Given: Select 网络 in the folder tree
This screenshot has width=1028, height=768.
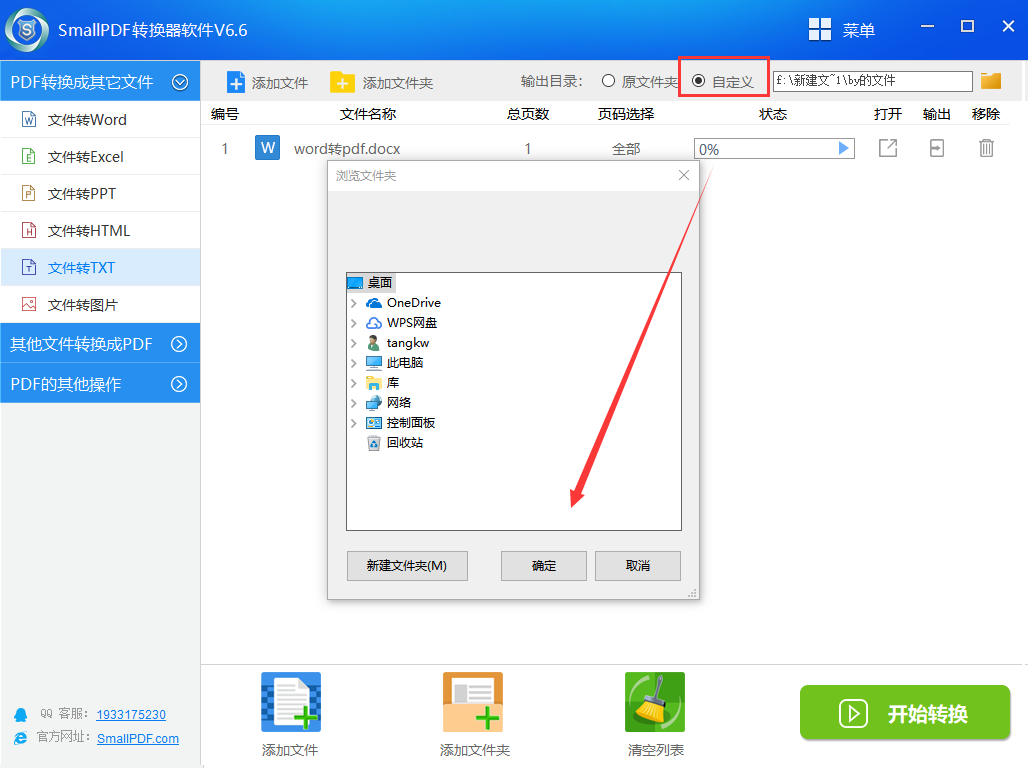Looking at the screenshot, I should pos(399,403).
